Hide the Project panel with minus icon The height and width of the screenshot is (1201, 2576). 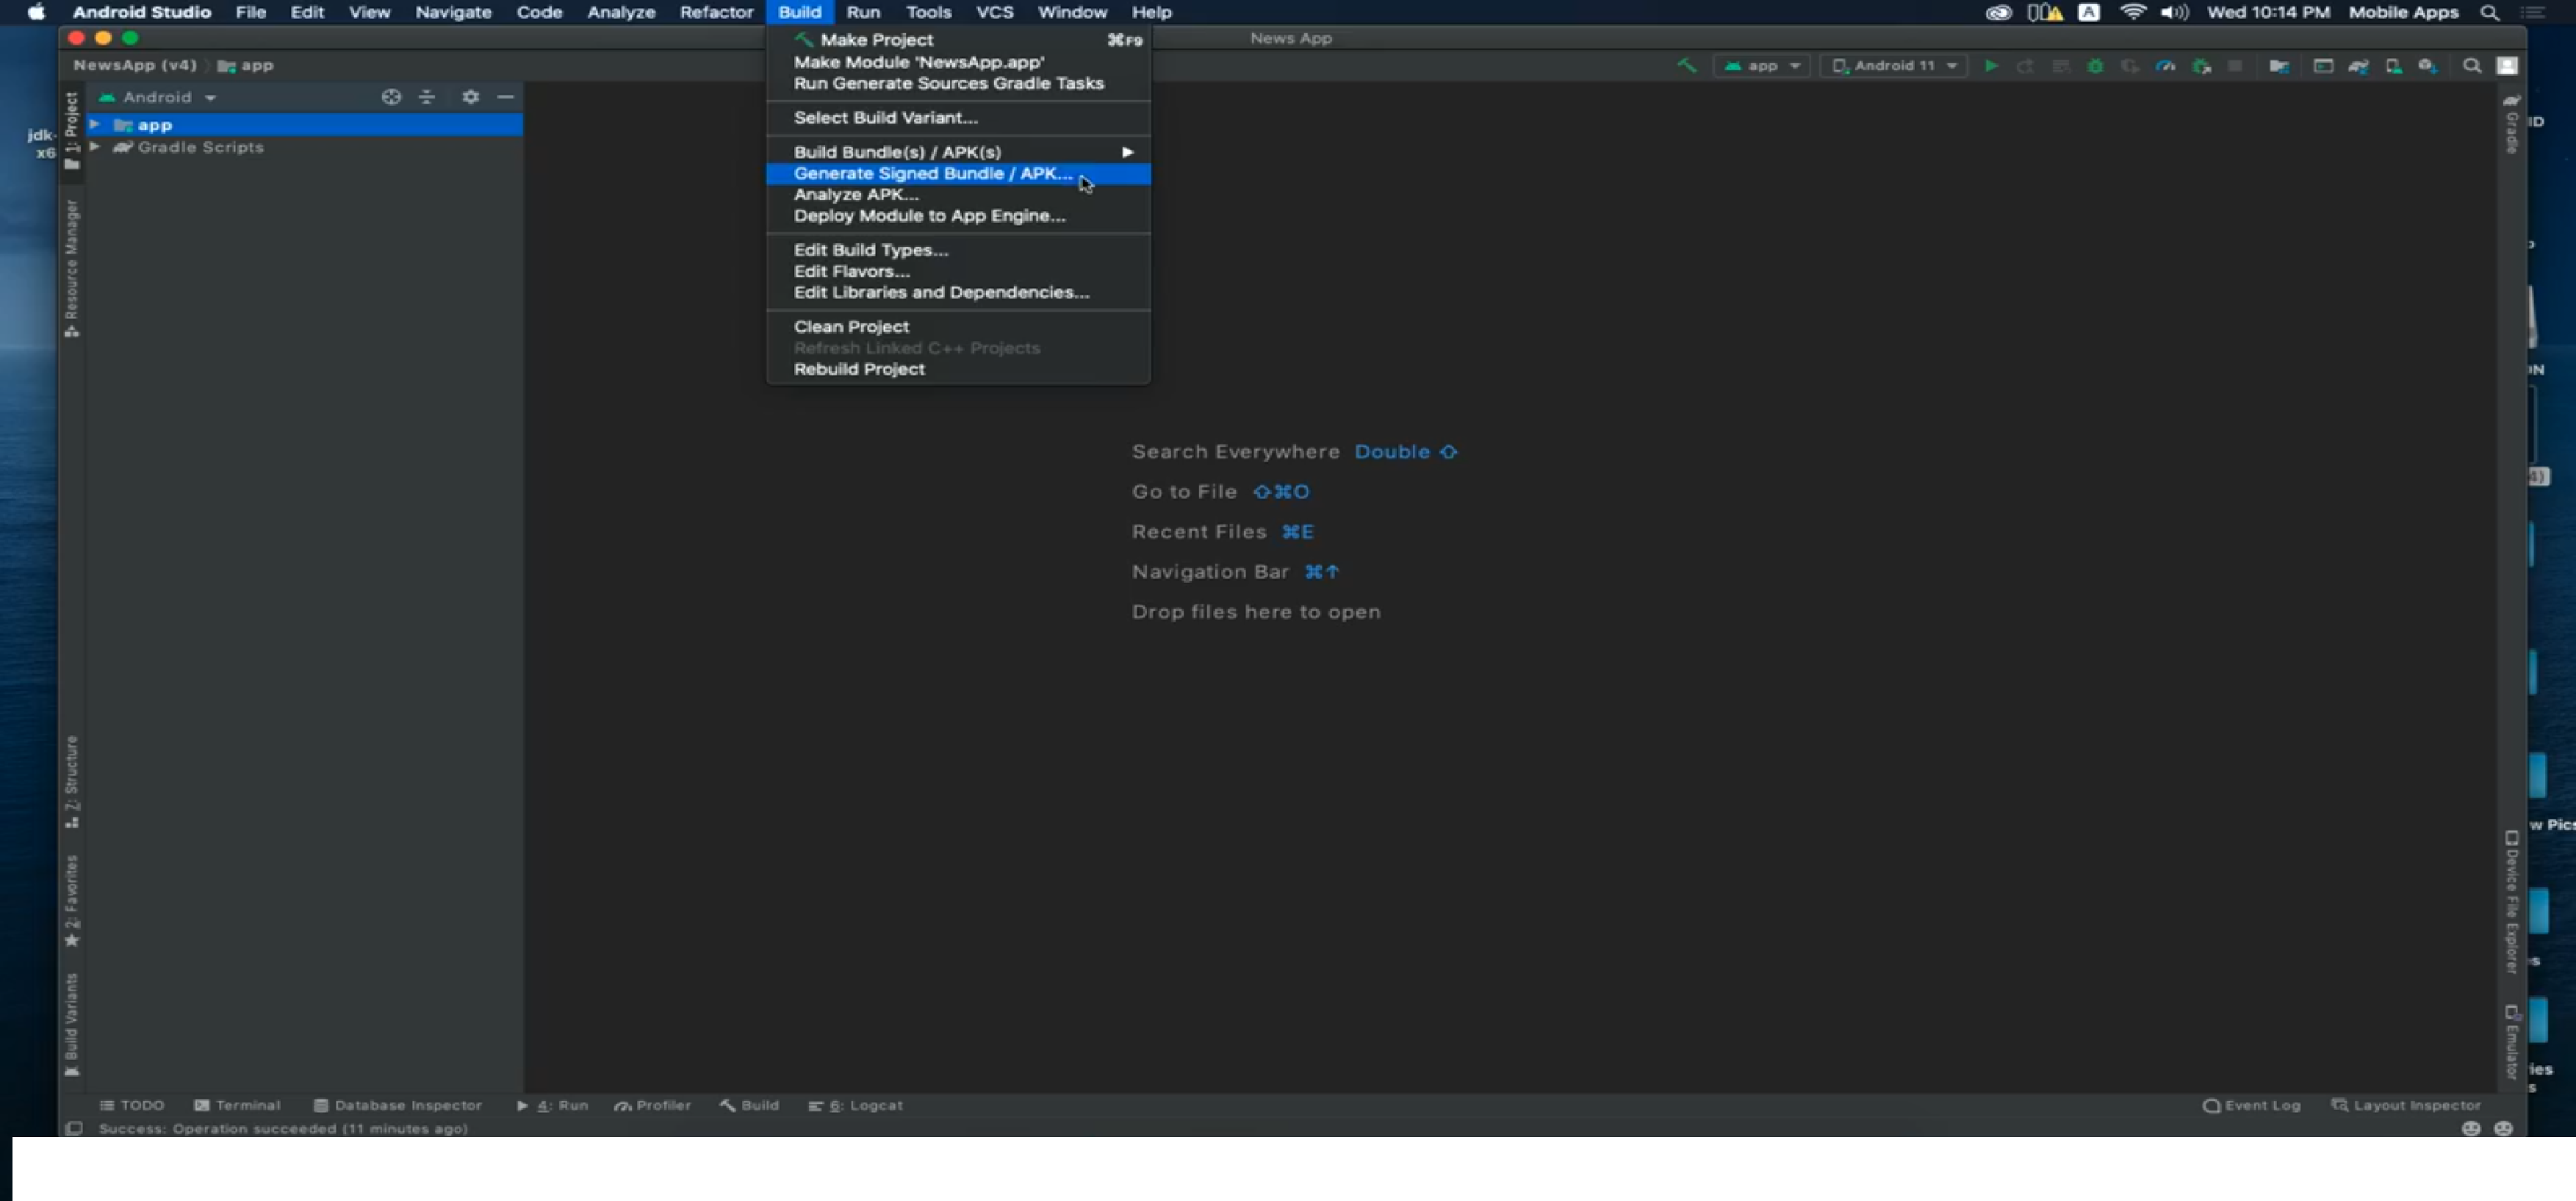[x=505, y=97]
